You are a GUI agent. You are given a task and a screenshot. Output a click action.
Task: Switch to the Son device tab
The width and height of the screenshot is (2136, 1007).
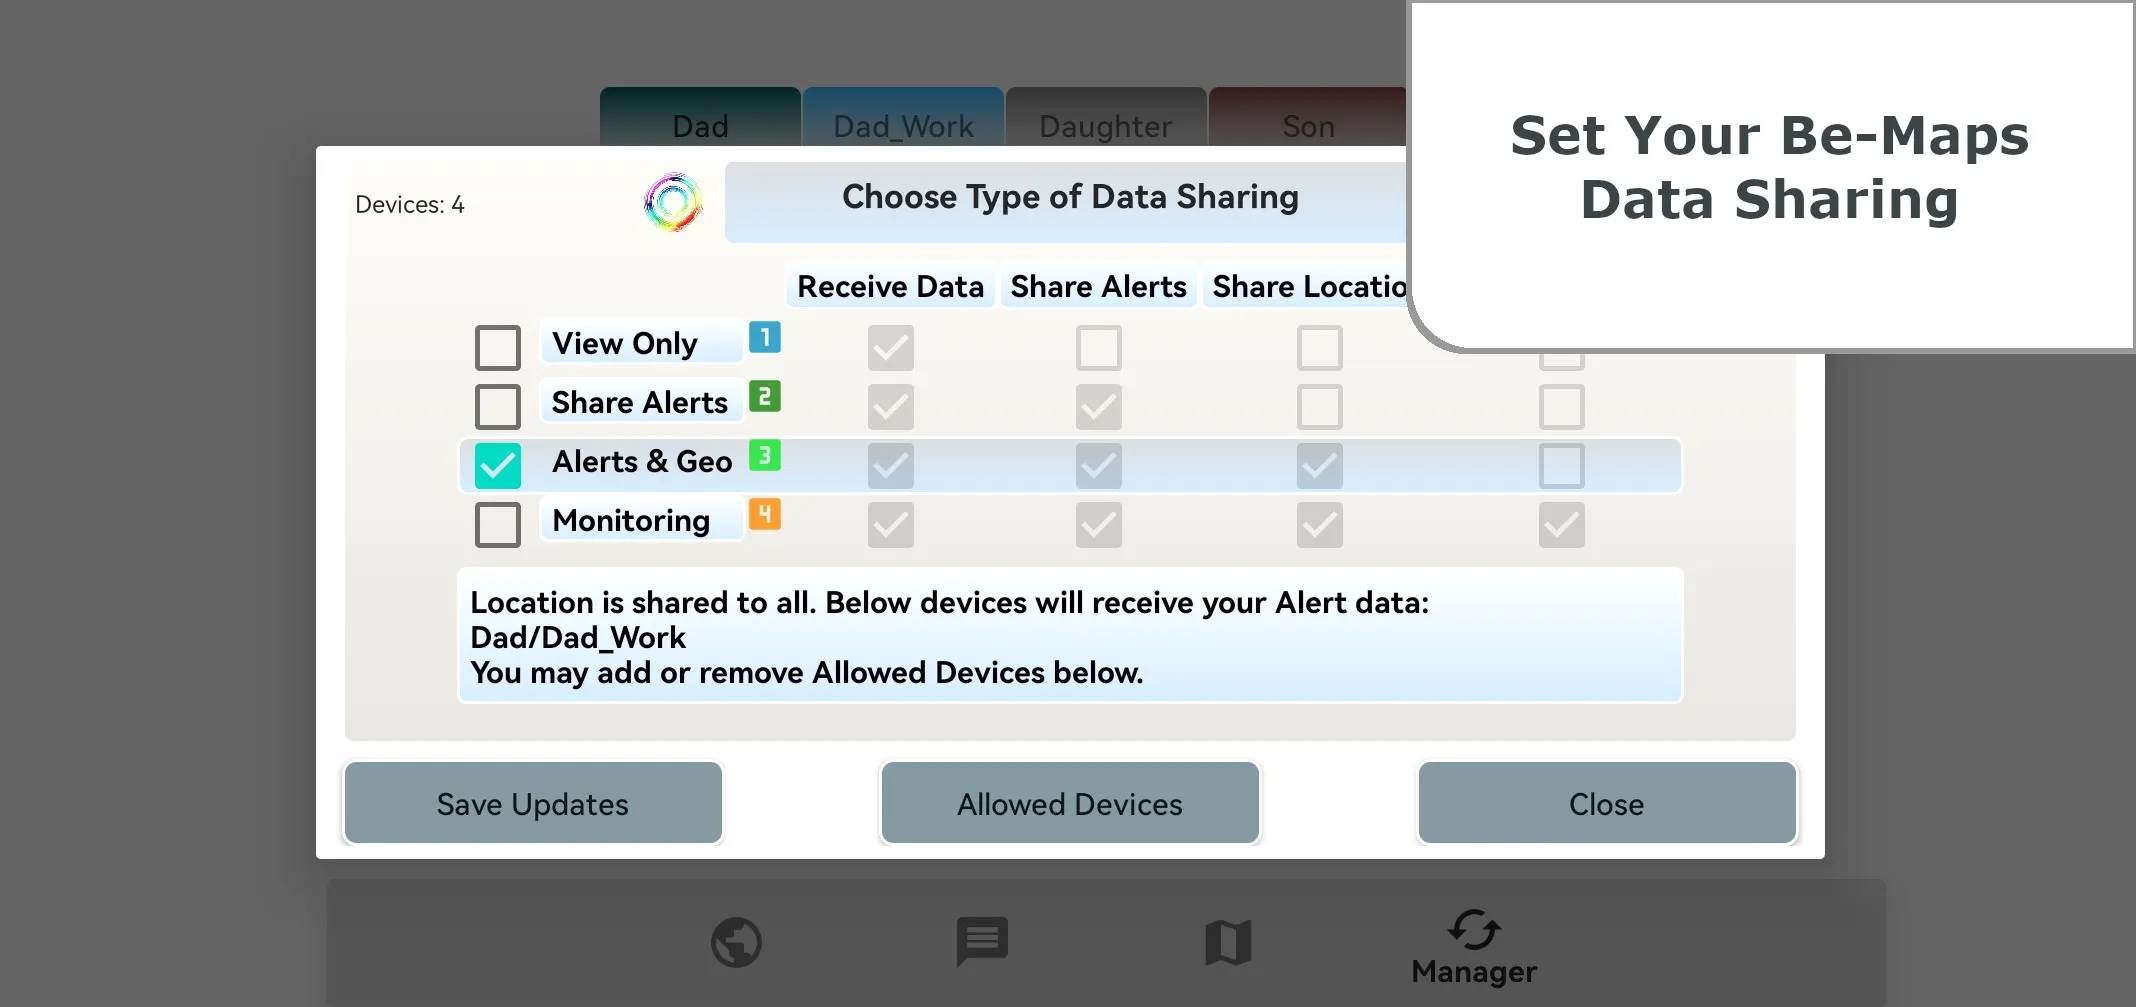coord(1308,118)
